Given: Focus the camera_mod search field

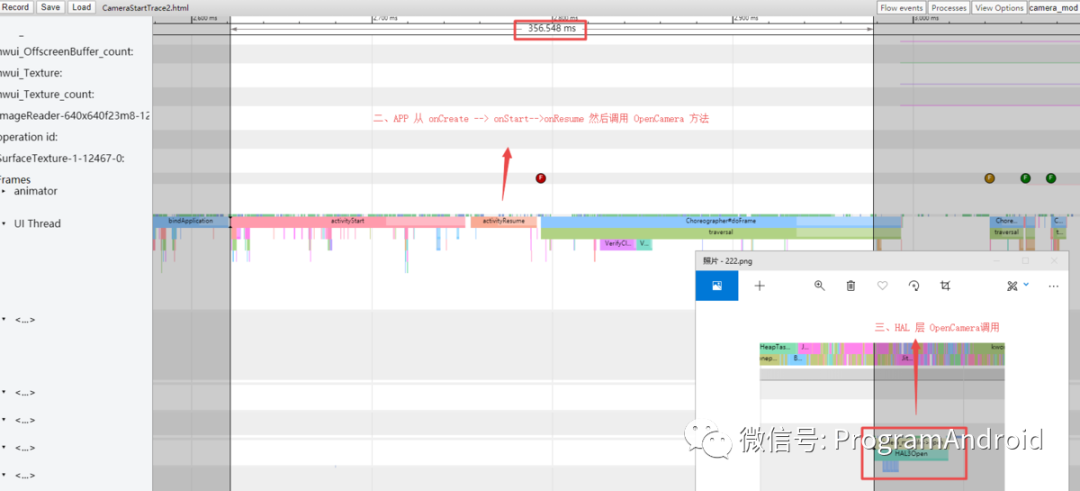Looking at the screenshot, I should point(1054,8).
